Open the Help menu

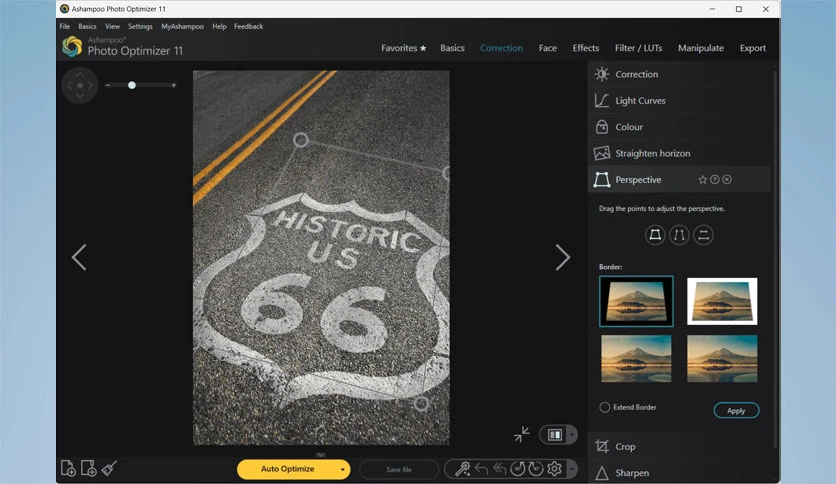tap(219, 26)
